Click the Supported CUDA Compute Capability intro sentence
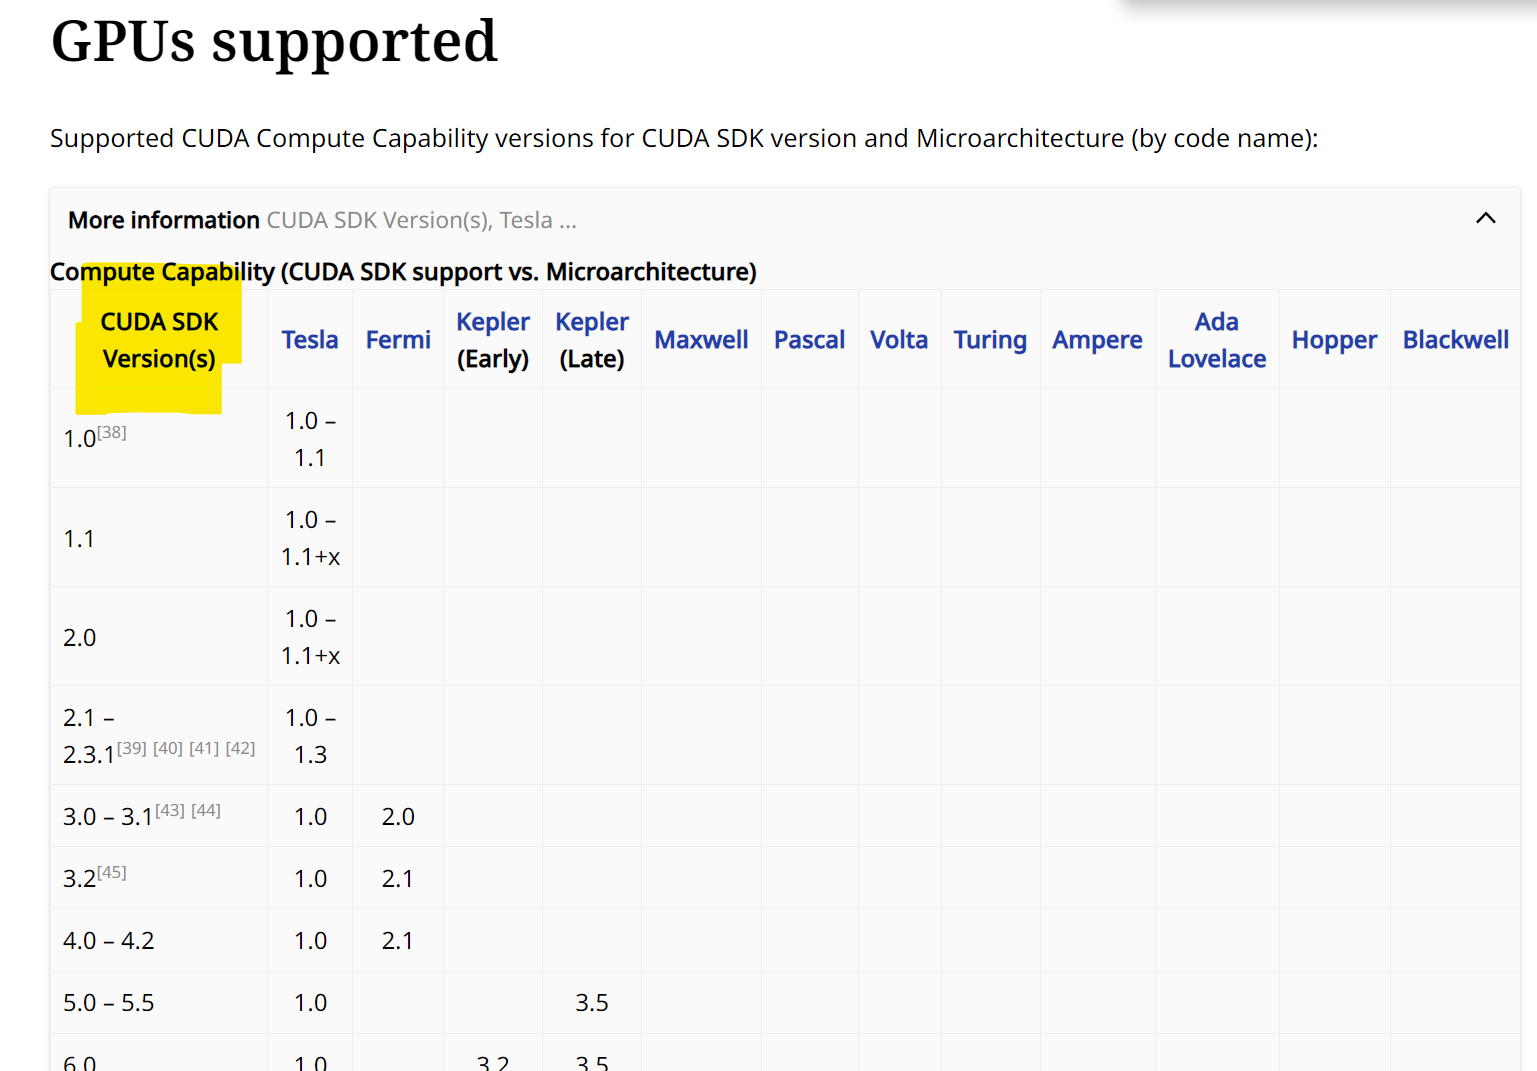The height and width of the screenshot is (1071, 1537). pyautogui.click(x=684, y=138)
